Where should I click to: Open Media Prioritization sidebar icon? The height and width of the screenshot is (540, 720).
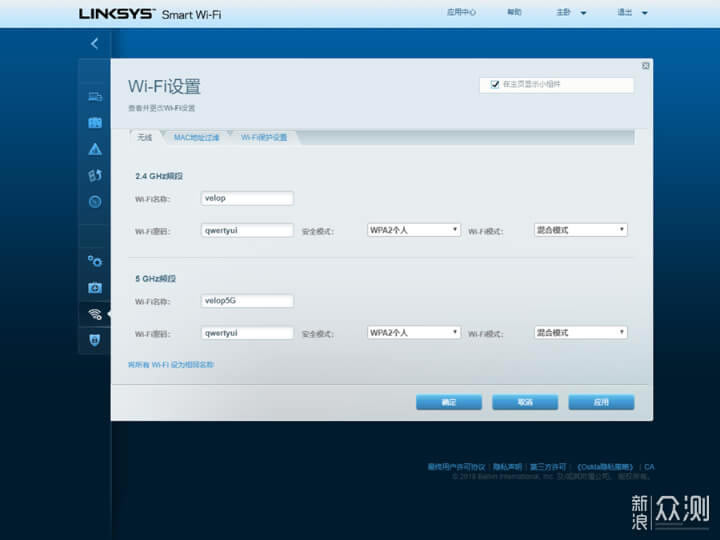(x=95, y=175)
